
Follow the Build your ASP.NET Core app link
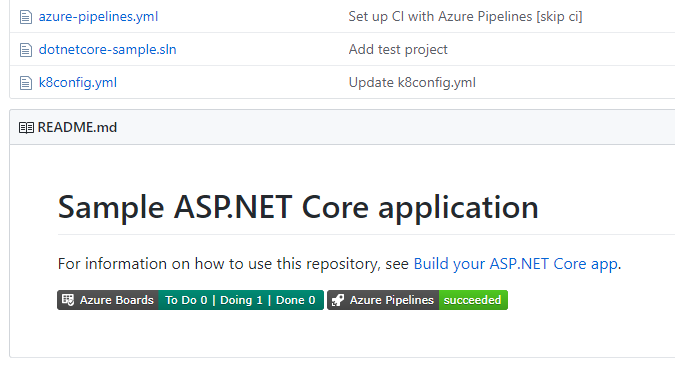[516, 263]
